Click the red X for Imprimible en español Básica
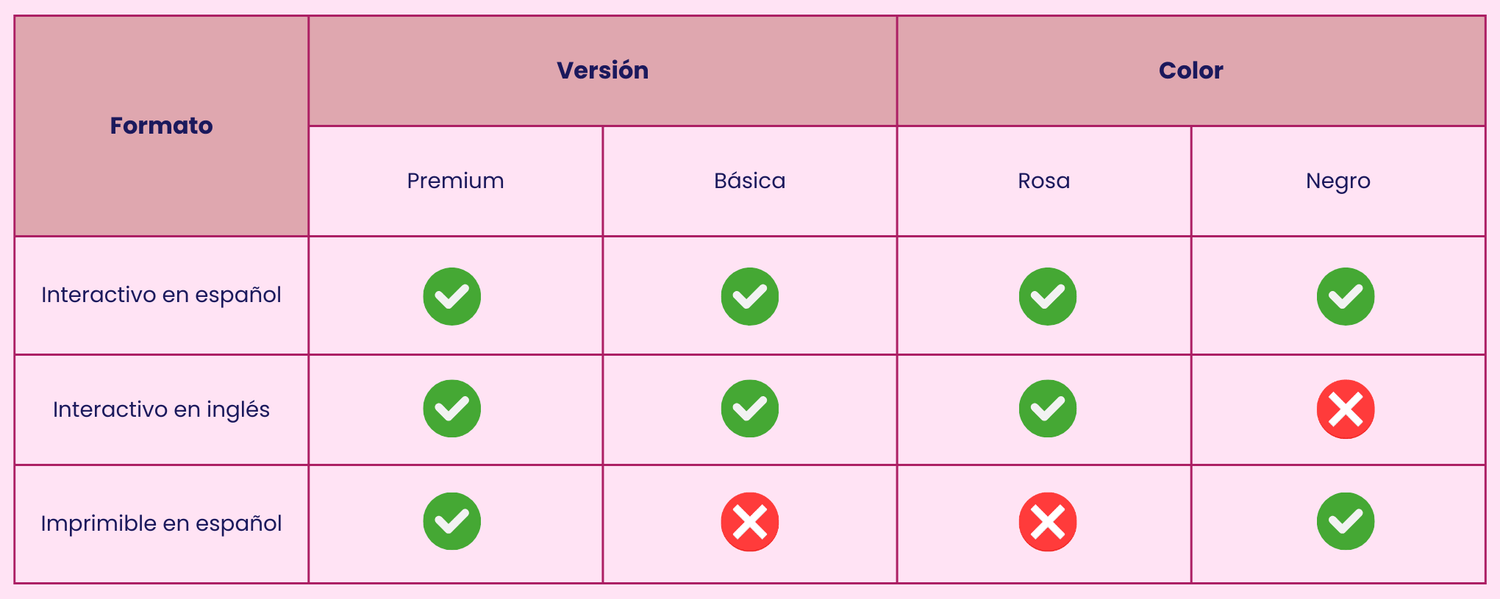 [x=750, y=522]
